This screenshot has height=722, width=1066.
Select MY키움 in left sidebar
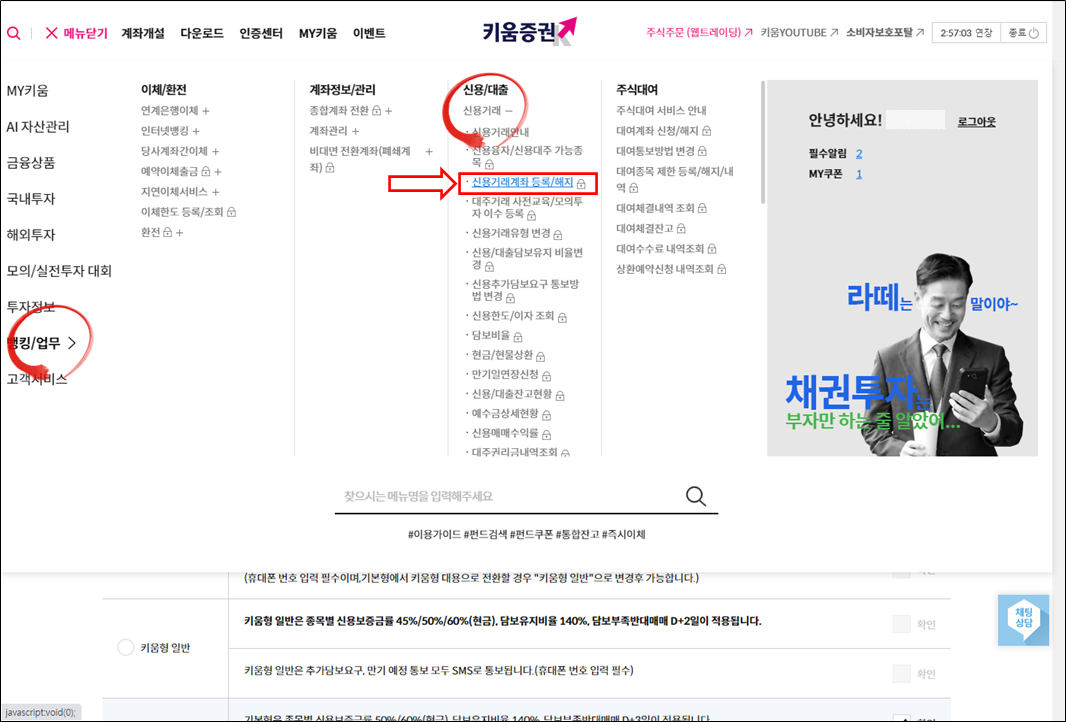coord(27,90)
